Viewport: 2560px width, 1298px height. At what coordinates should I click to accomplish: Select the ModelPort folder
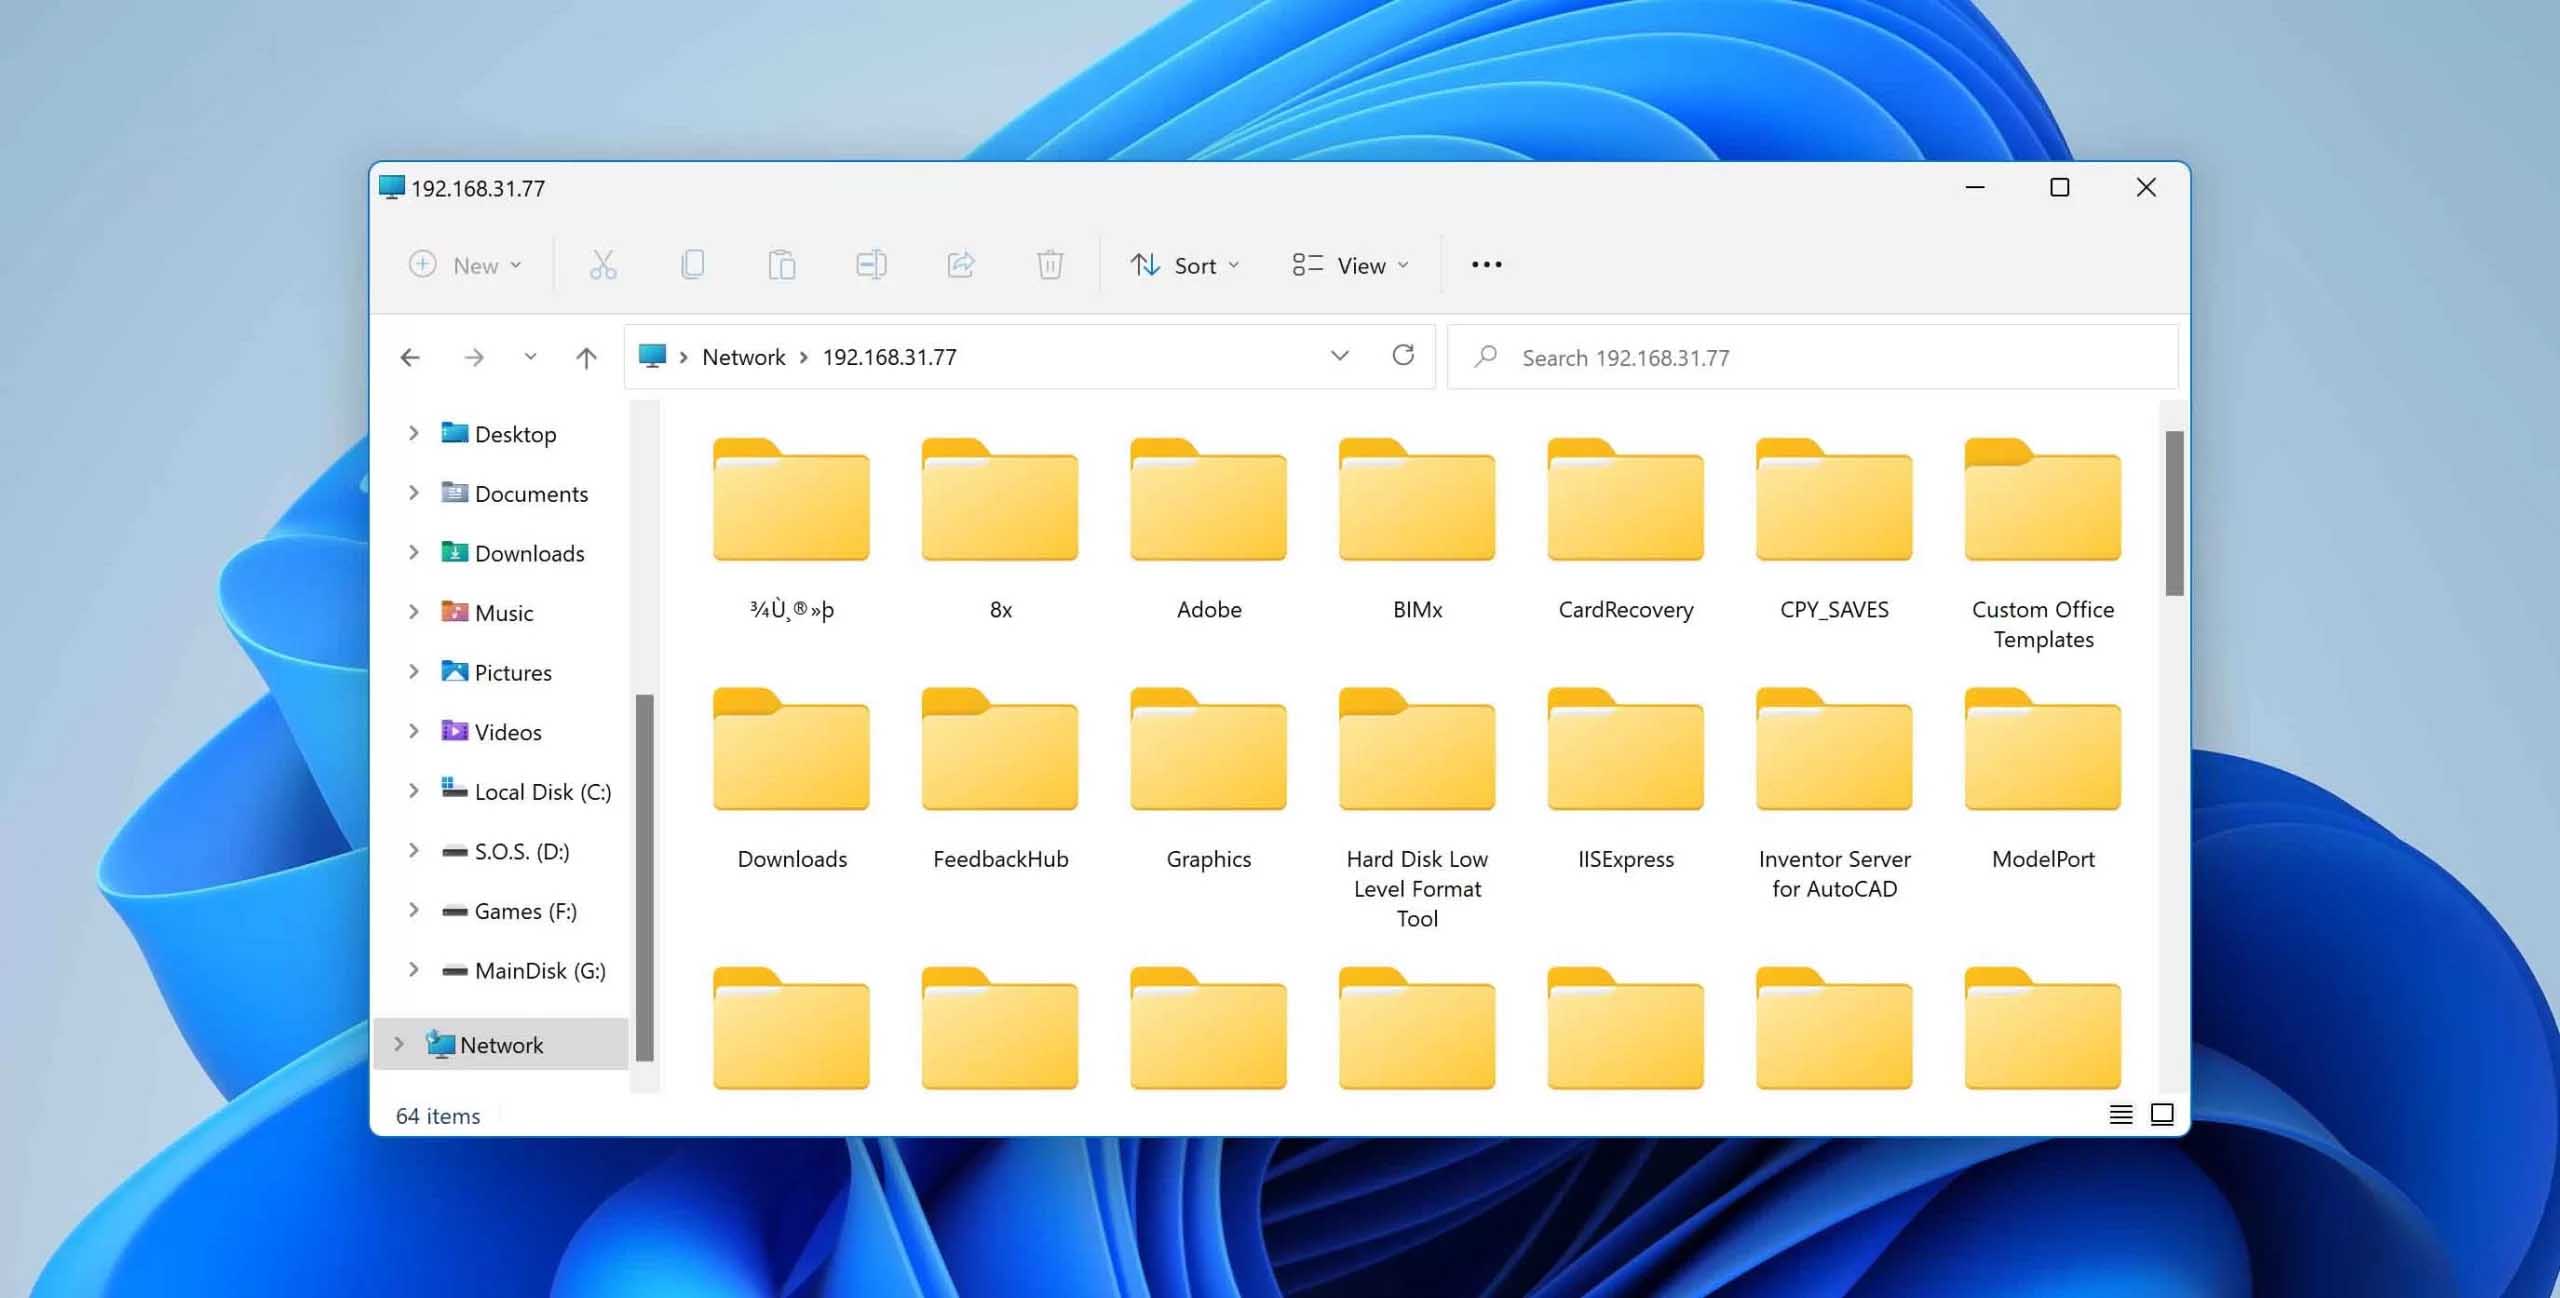[x=2043, y=780]
